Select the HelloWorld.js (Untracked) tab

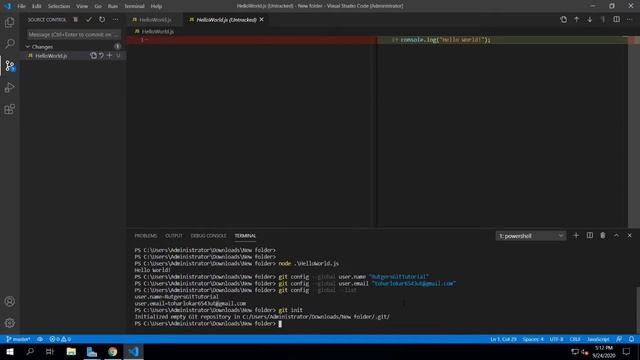tap(226, 20)
